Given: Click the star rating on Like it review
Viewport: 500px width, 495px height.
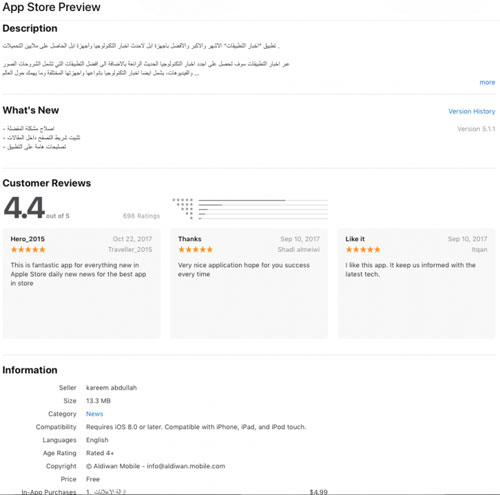Looking at the screenshot, I should (x=363, y=249).
